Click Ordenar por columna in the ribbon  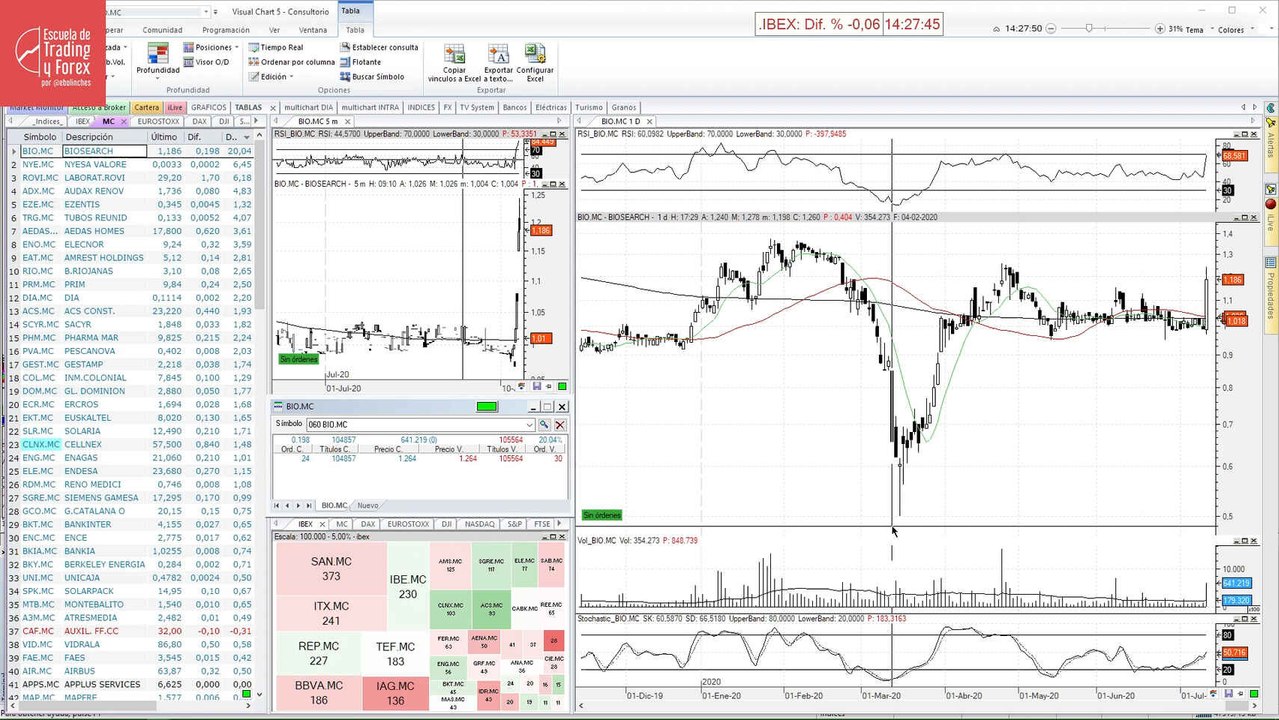[x=292, y=62]
